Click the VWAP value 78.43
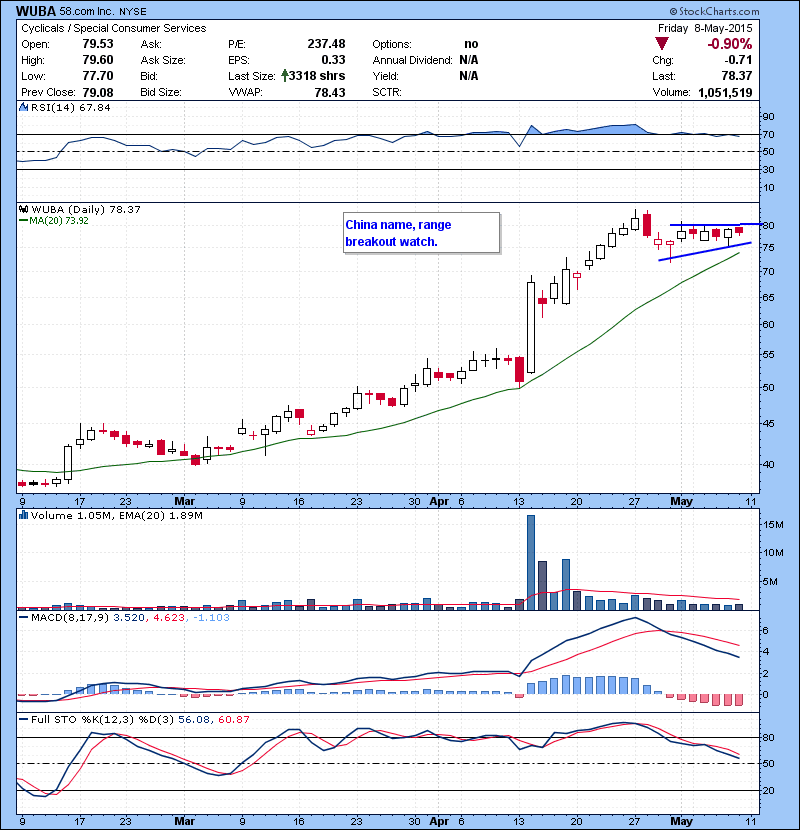 (330, 92)
